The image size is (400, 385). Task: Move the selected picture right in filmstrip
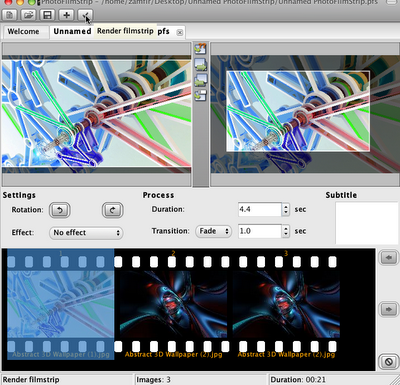click(x=389, y=309)
